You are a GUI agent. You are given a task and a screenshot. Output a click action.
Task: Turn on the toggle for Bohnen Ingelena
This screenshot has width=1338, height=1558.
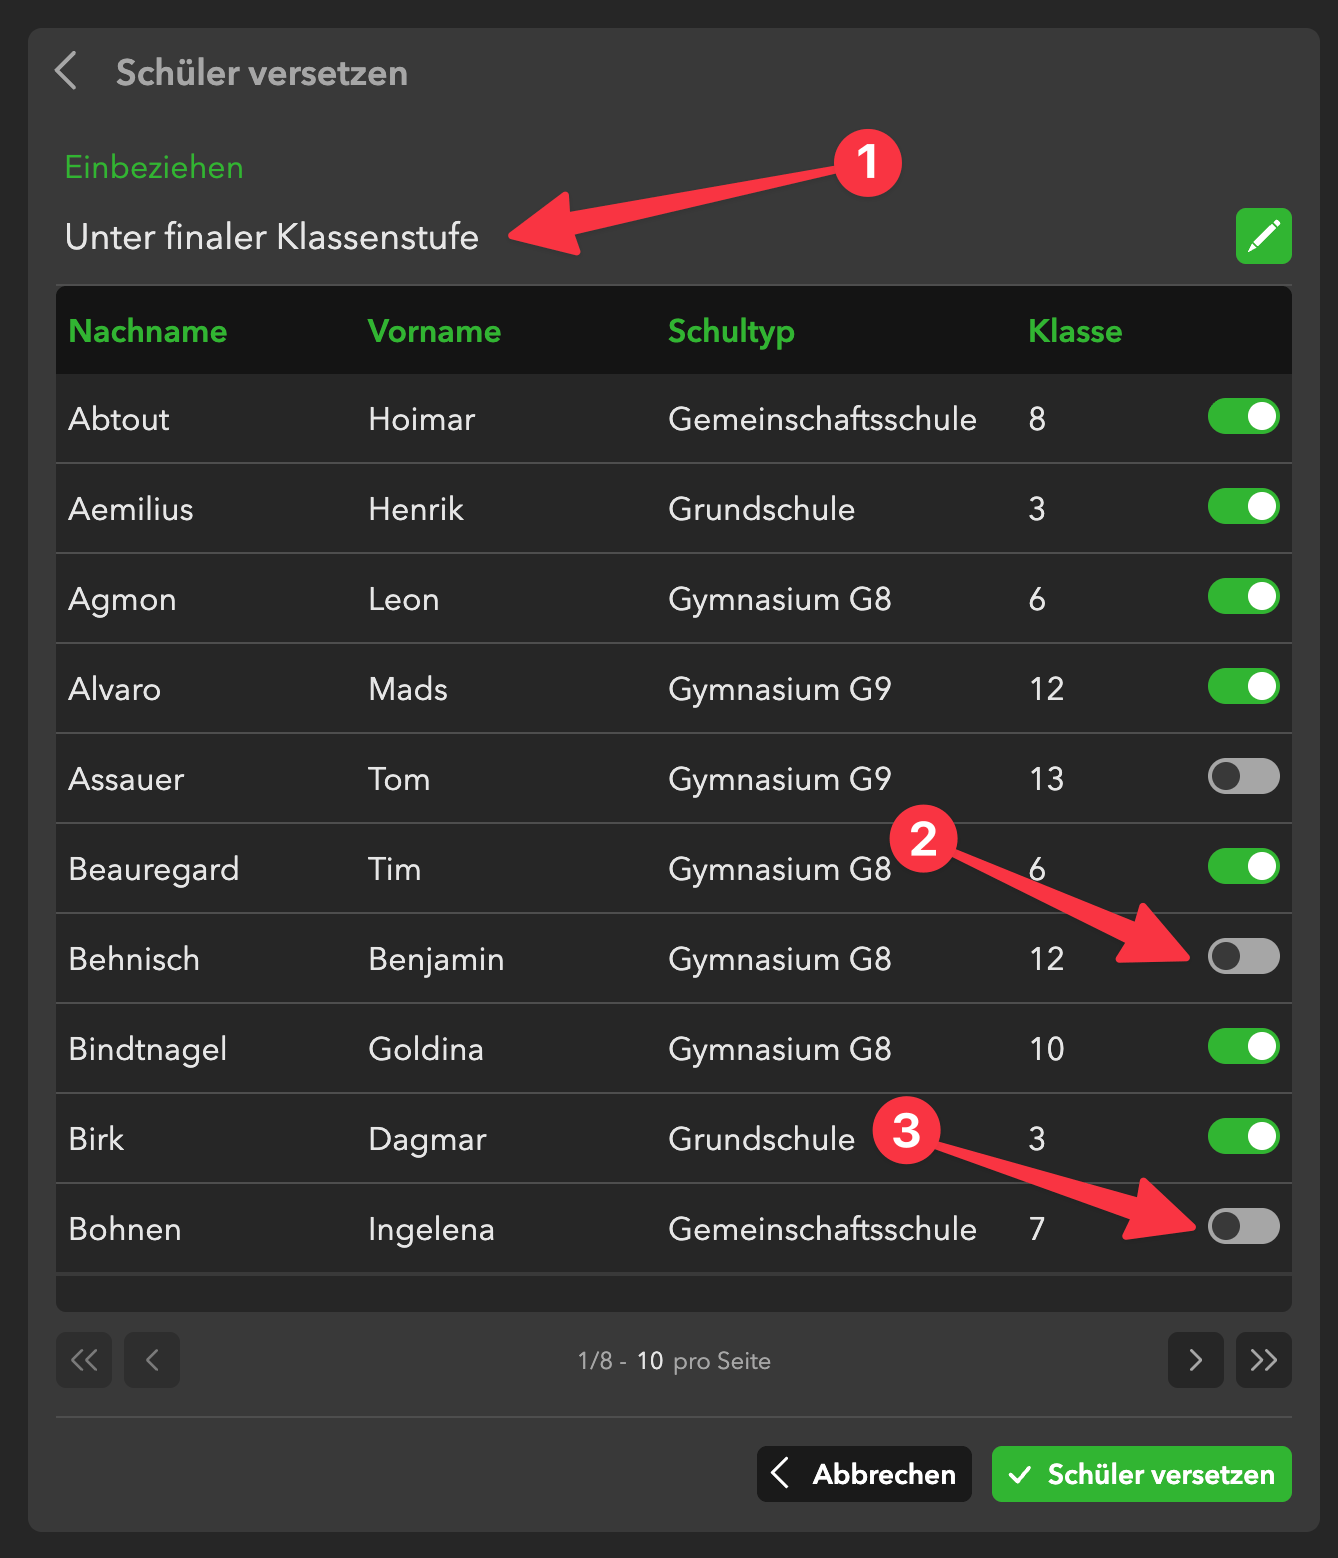[x=1243, y=1227]
